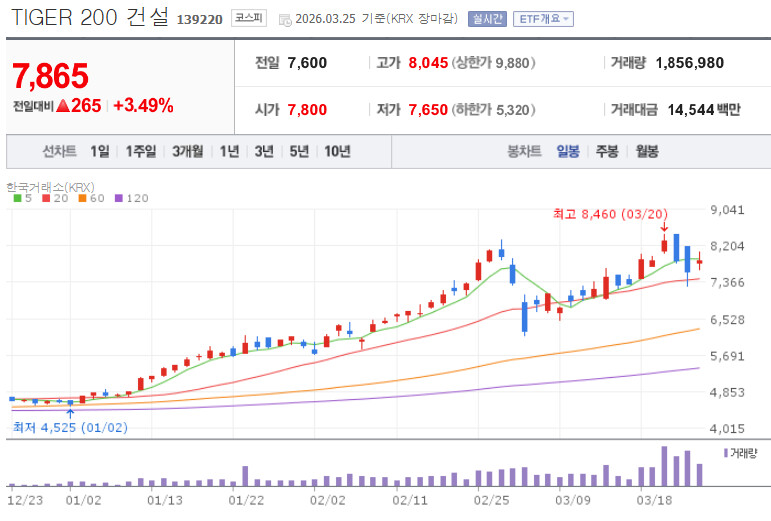Viewport: 771px width, 521px height.
Task: Select the 3개월 line chart tab
Action: [x=188, y=151]
